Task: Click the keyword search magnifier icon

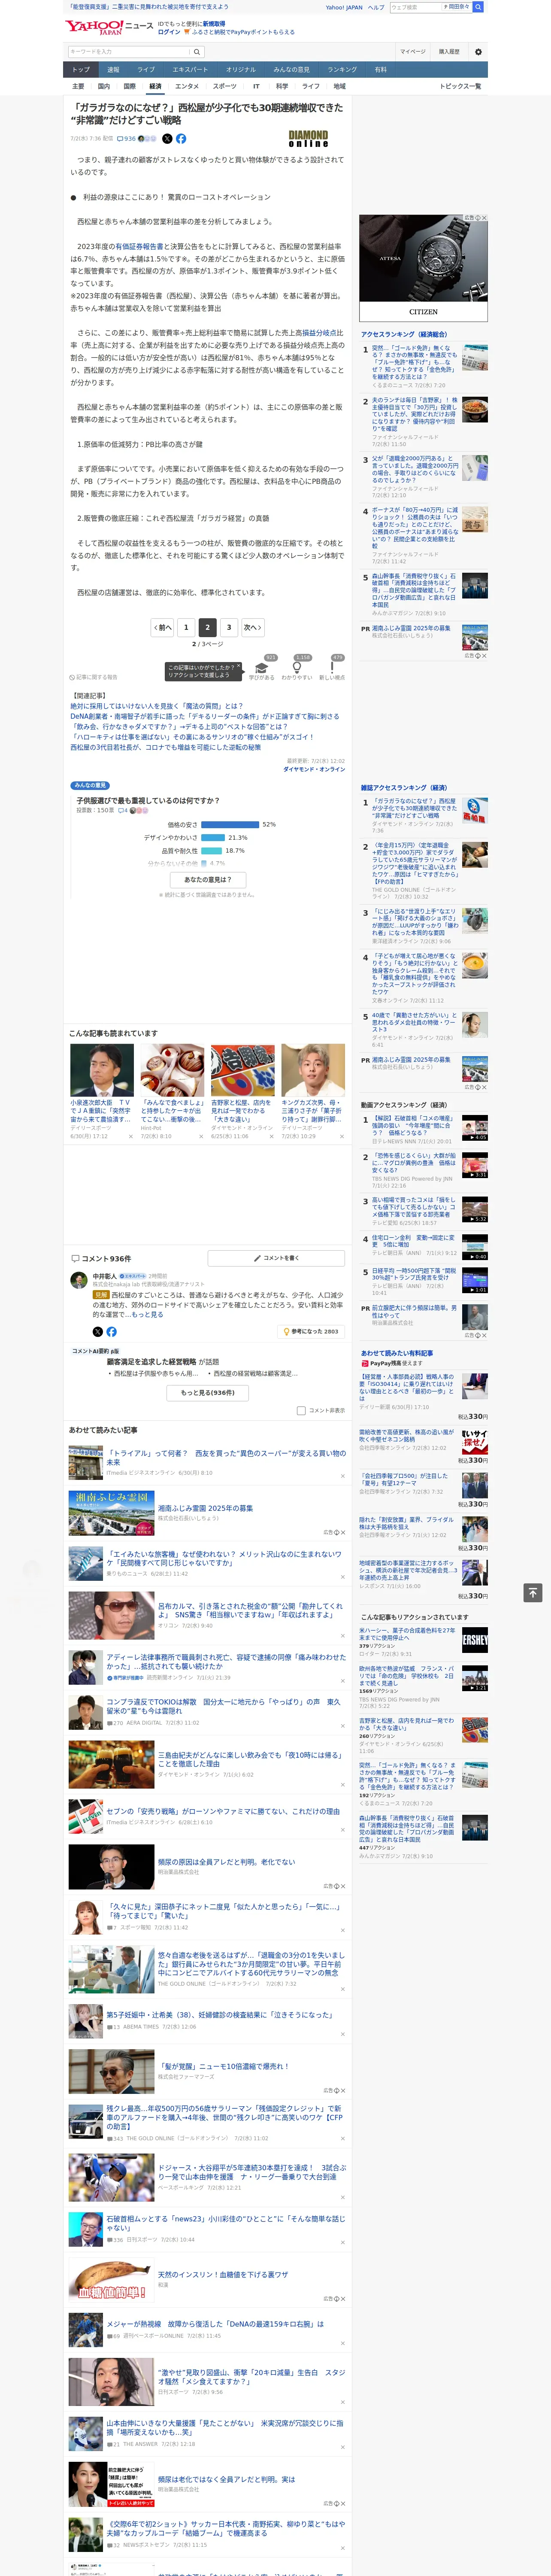Action: (x=197, y=52)
